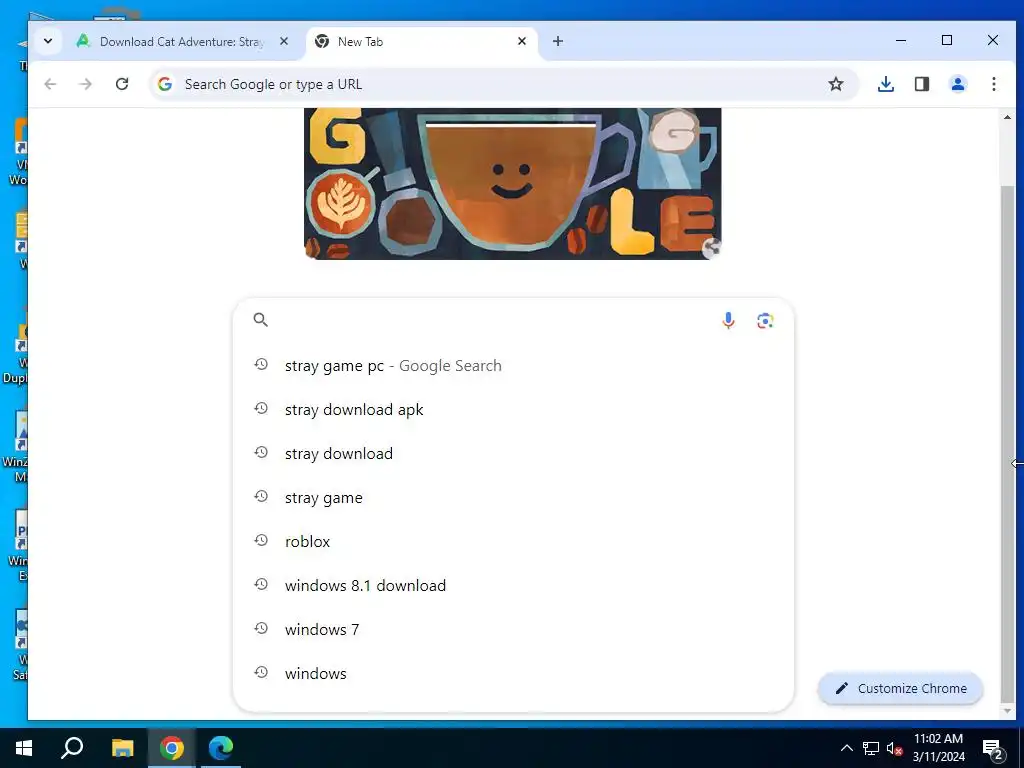Reload the page
The image size is (1024, 768).
[121, 84]
